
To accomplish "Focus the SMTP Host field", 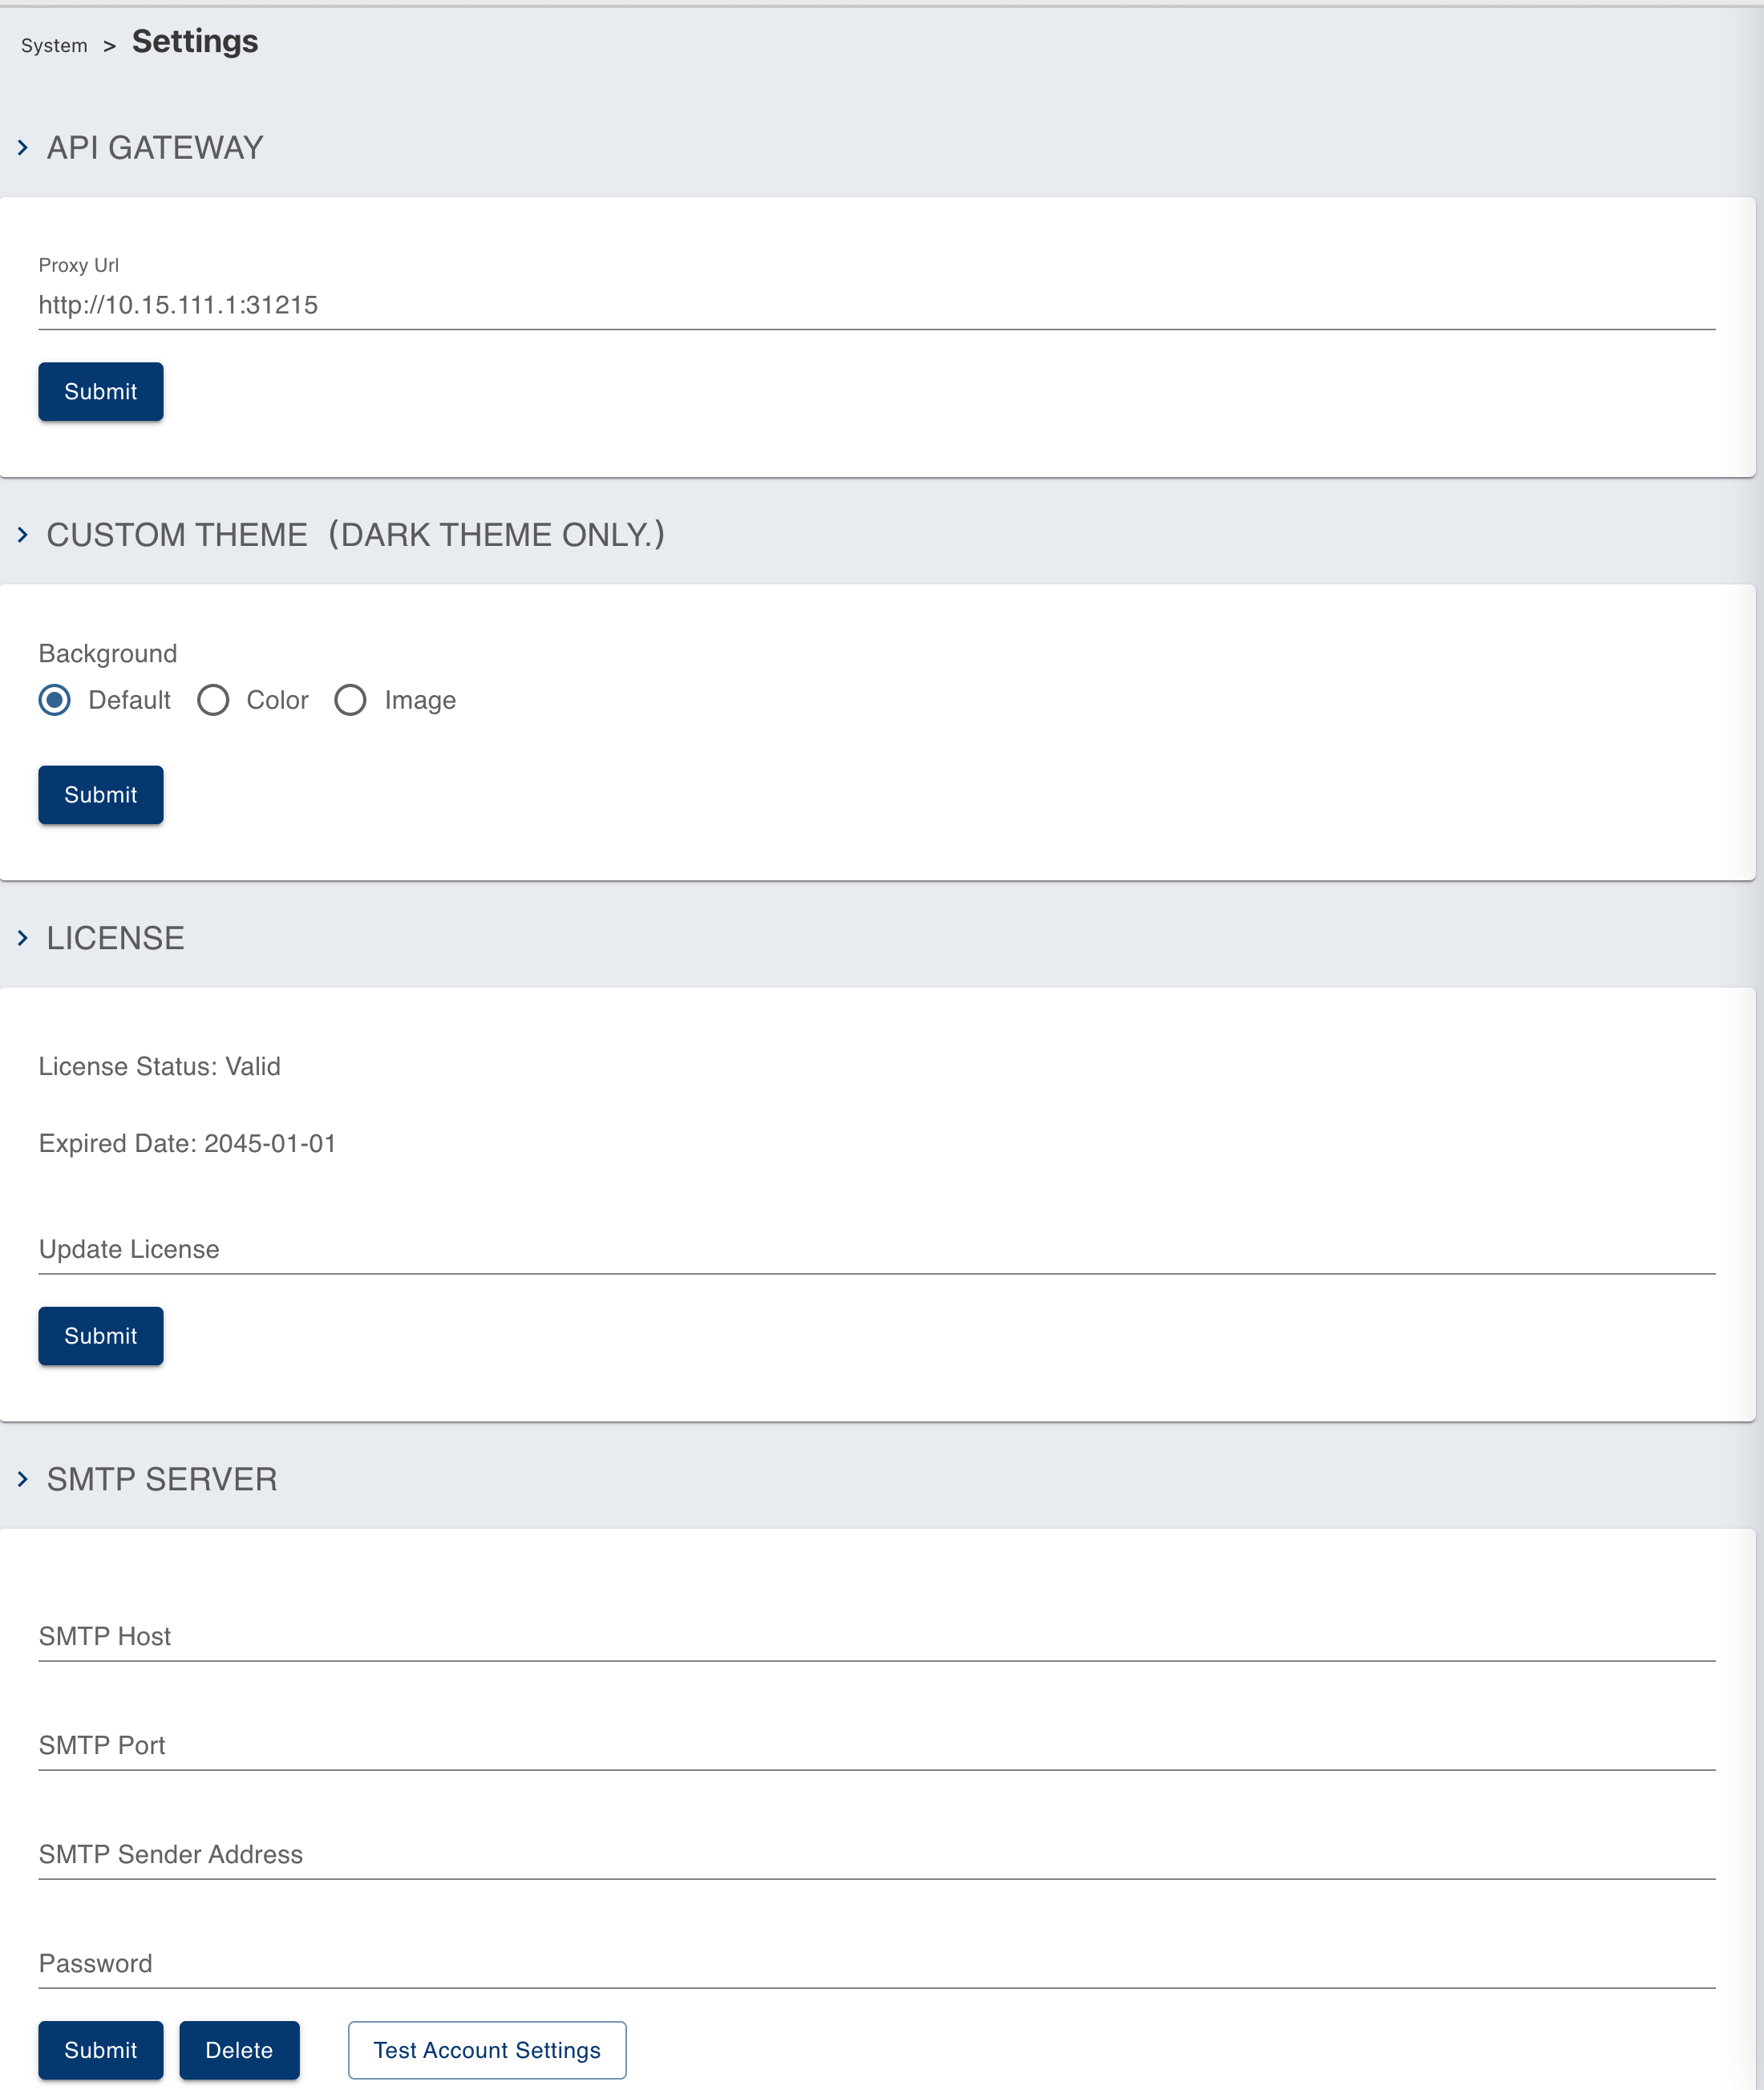I will [877, 1636].
